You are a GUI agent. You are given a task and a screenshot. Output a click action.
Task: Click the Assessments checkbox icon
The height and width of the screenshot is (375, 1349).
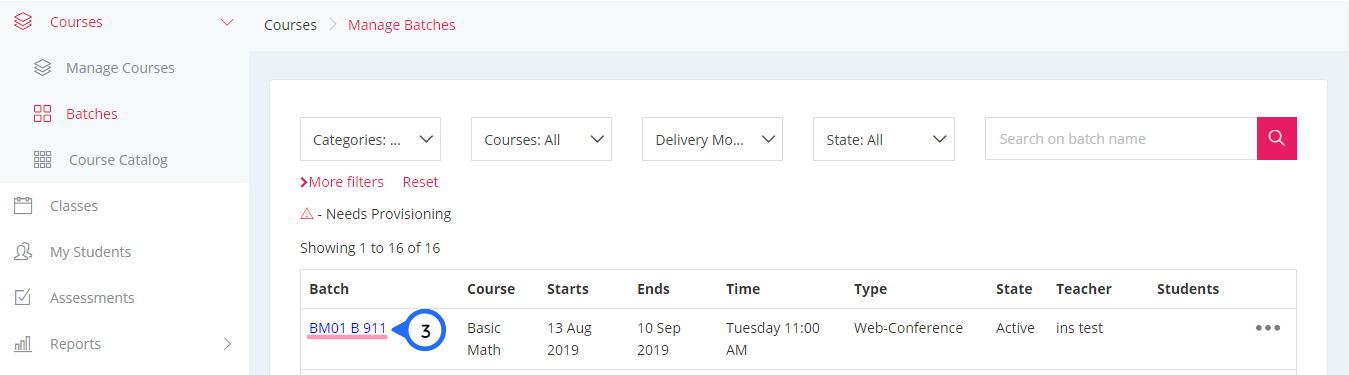pos(23,298)
